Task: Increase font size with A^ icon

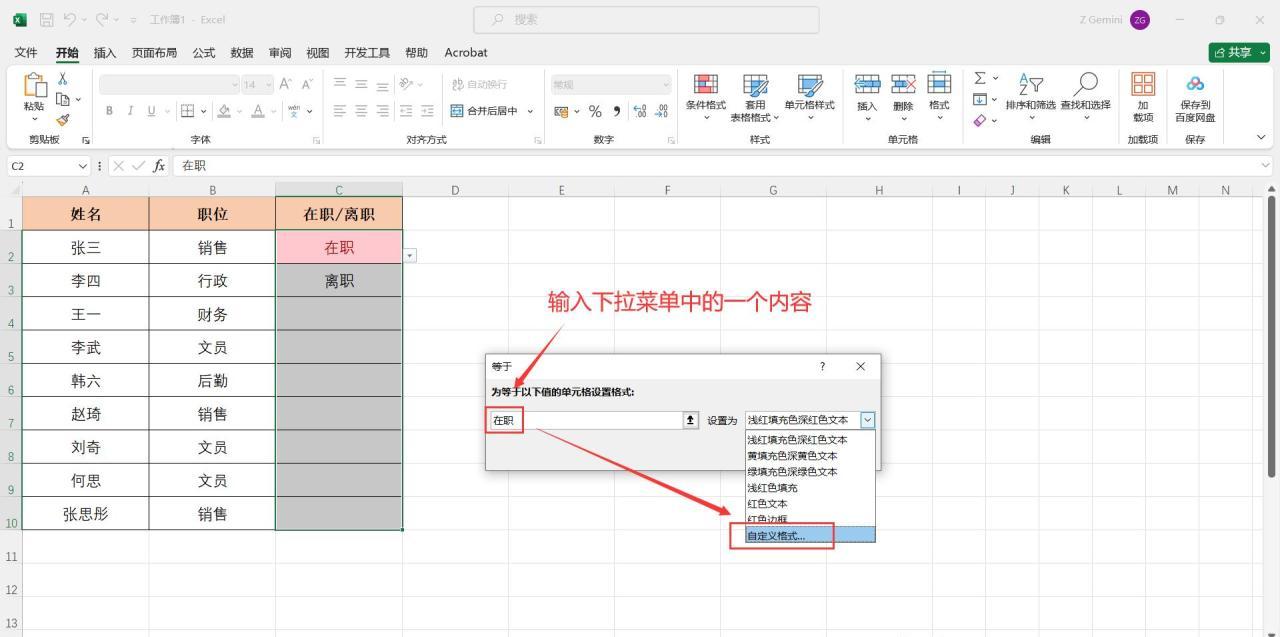Action: [x=286, y=84]
